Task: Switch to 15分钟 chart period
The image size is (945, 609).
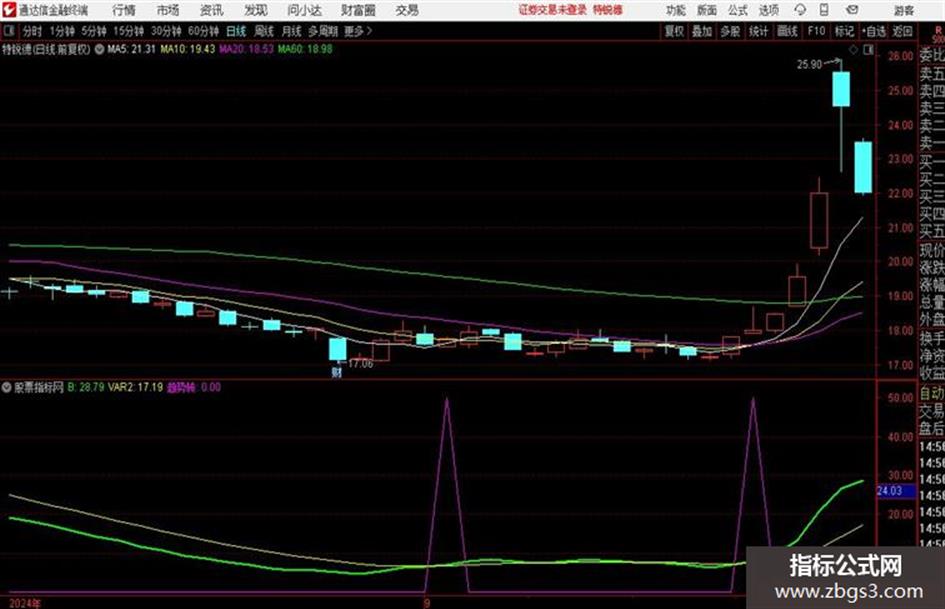Action: pyautogui.click(x=128, y=31)
